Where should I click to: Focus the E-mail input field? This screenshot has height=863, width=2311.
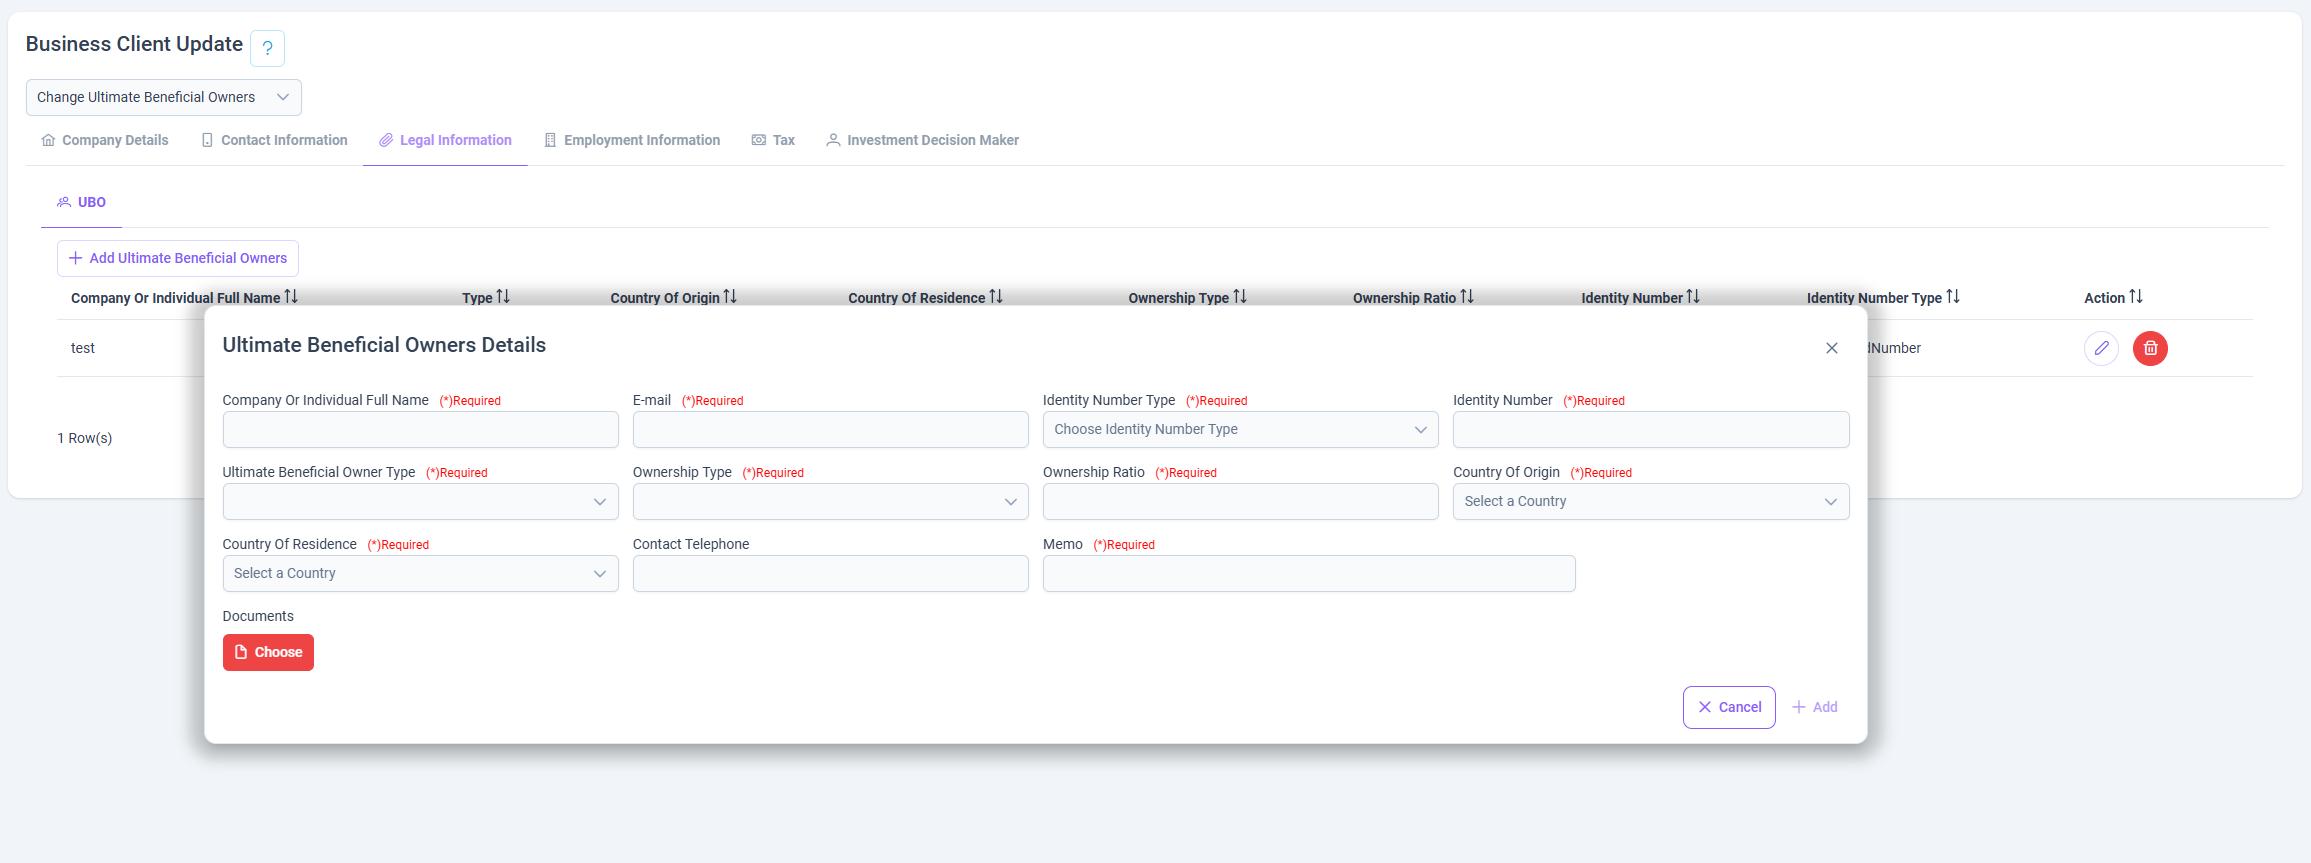[830, 429]
